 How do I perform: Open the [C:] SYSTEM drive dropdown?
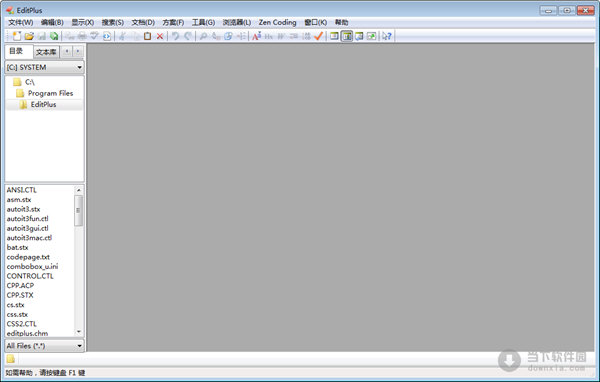45,67
